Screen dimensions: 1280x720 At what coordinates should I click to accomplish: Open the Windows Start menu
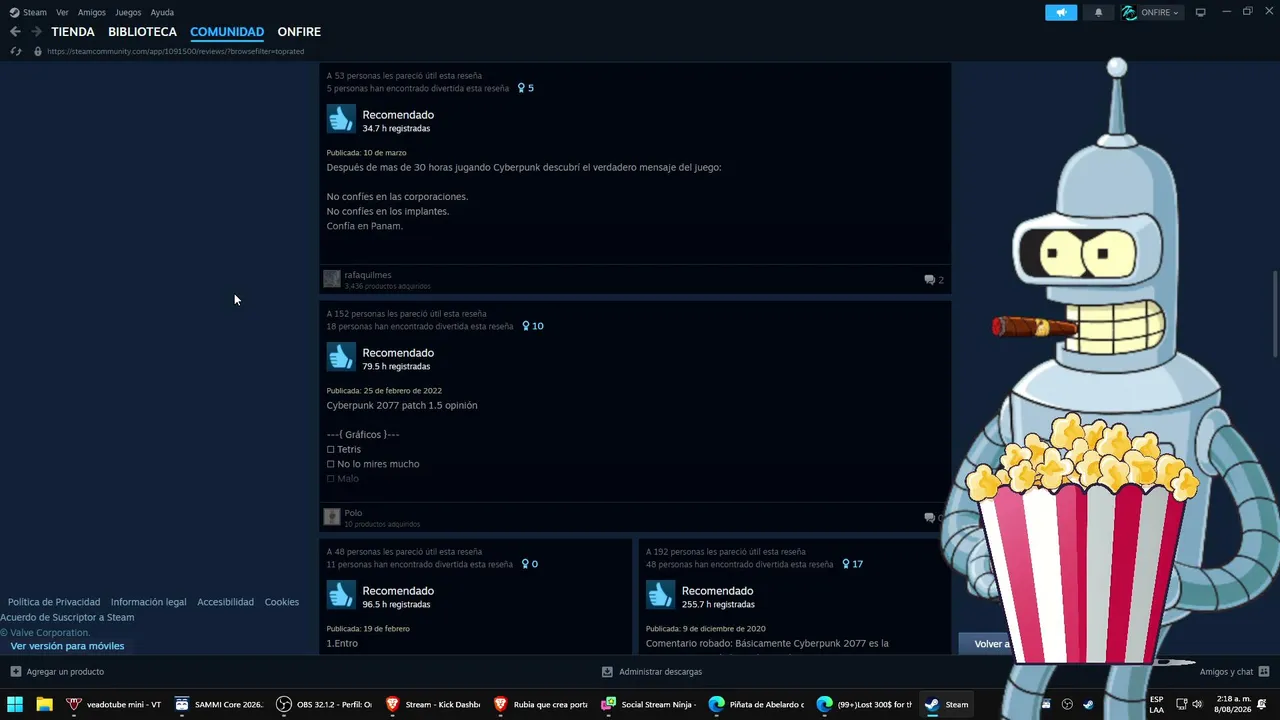coord(15,704)
